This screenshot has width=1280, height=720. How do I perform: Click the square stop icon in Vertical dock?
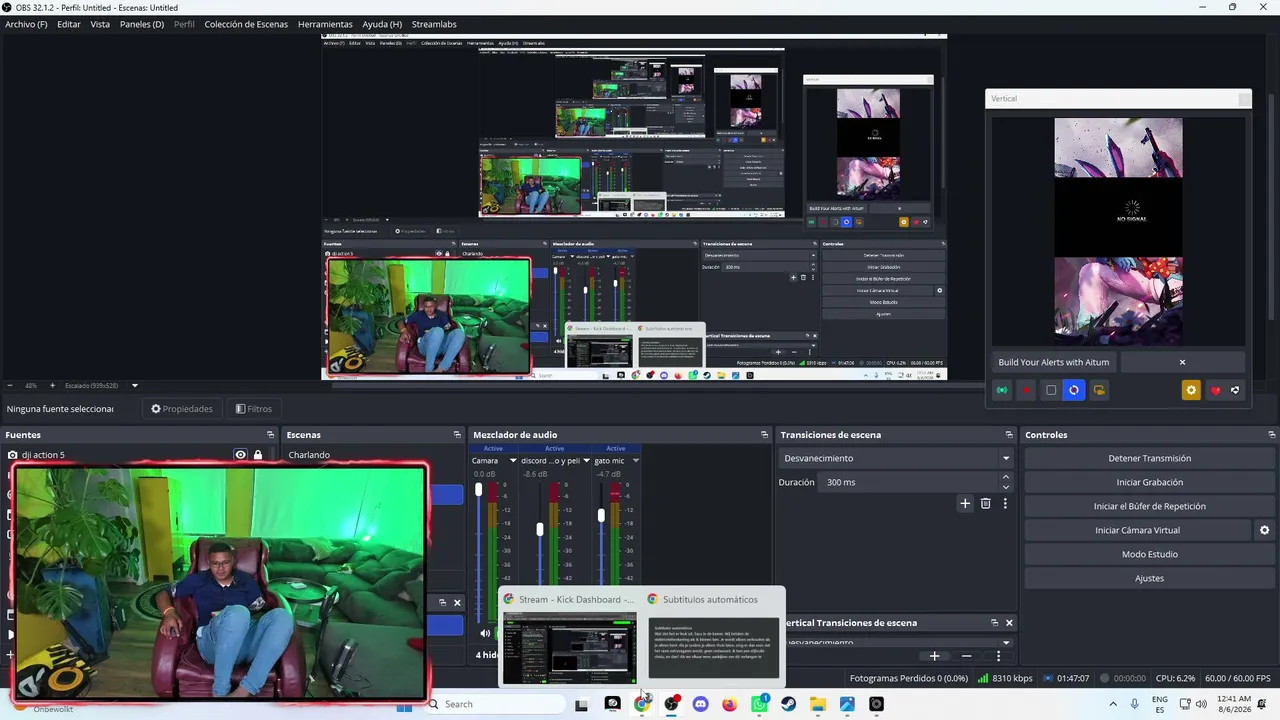pos(1050,390)
